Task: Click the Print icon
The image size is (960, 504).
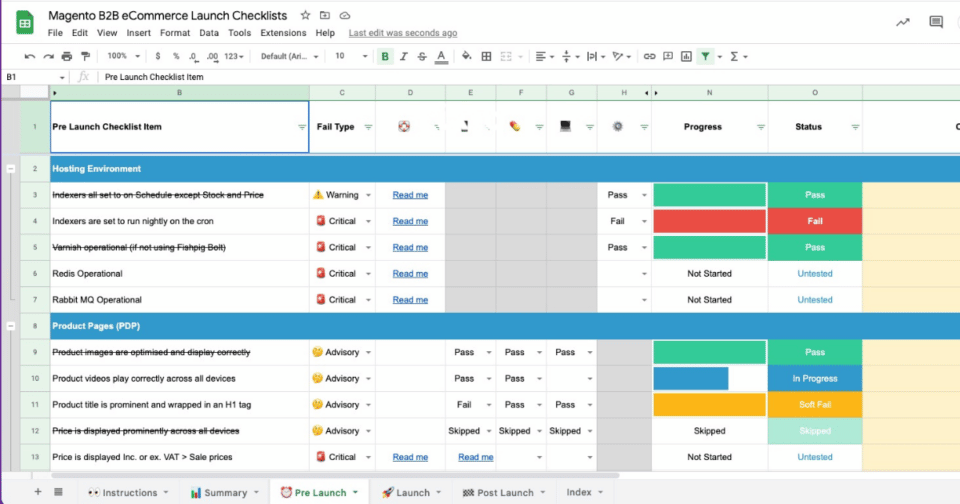Action: [66, 56]
